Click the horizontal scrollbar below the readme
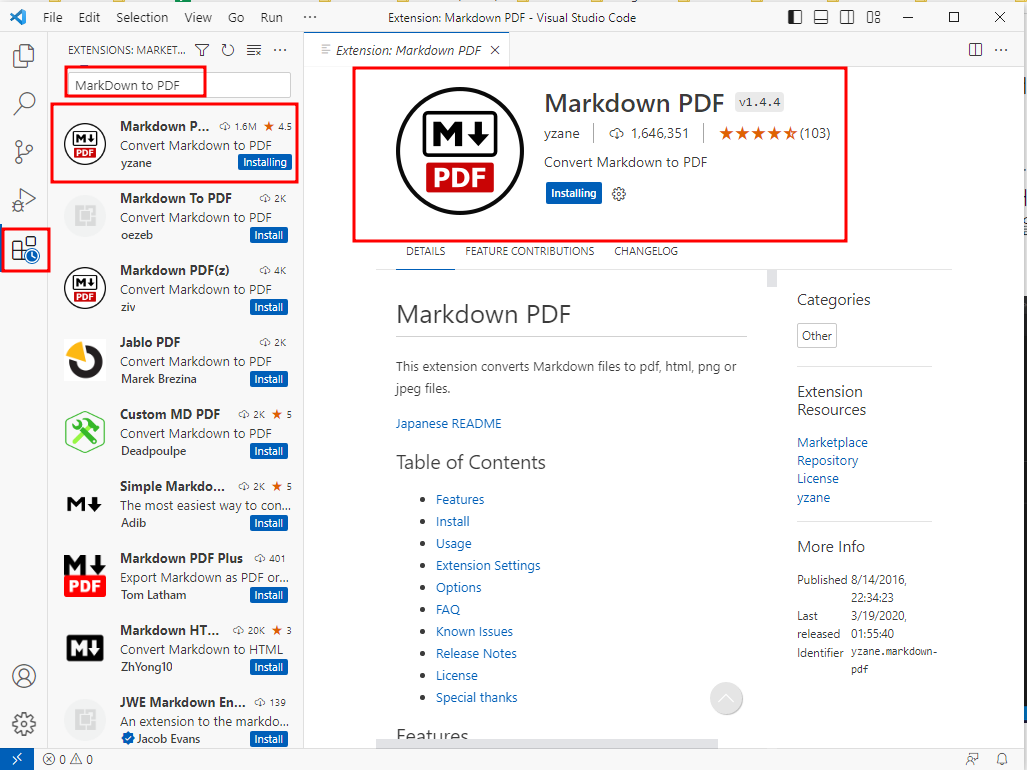This screenshot has height=770, width=1027. click(x=547, y=743)
